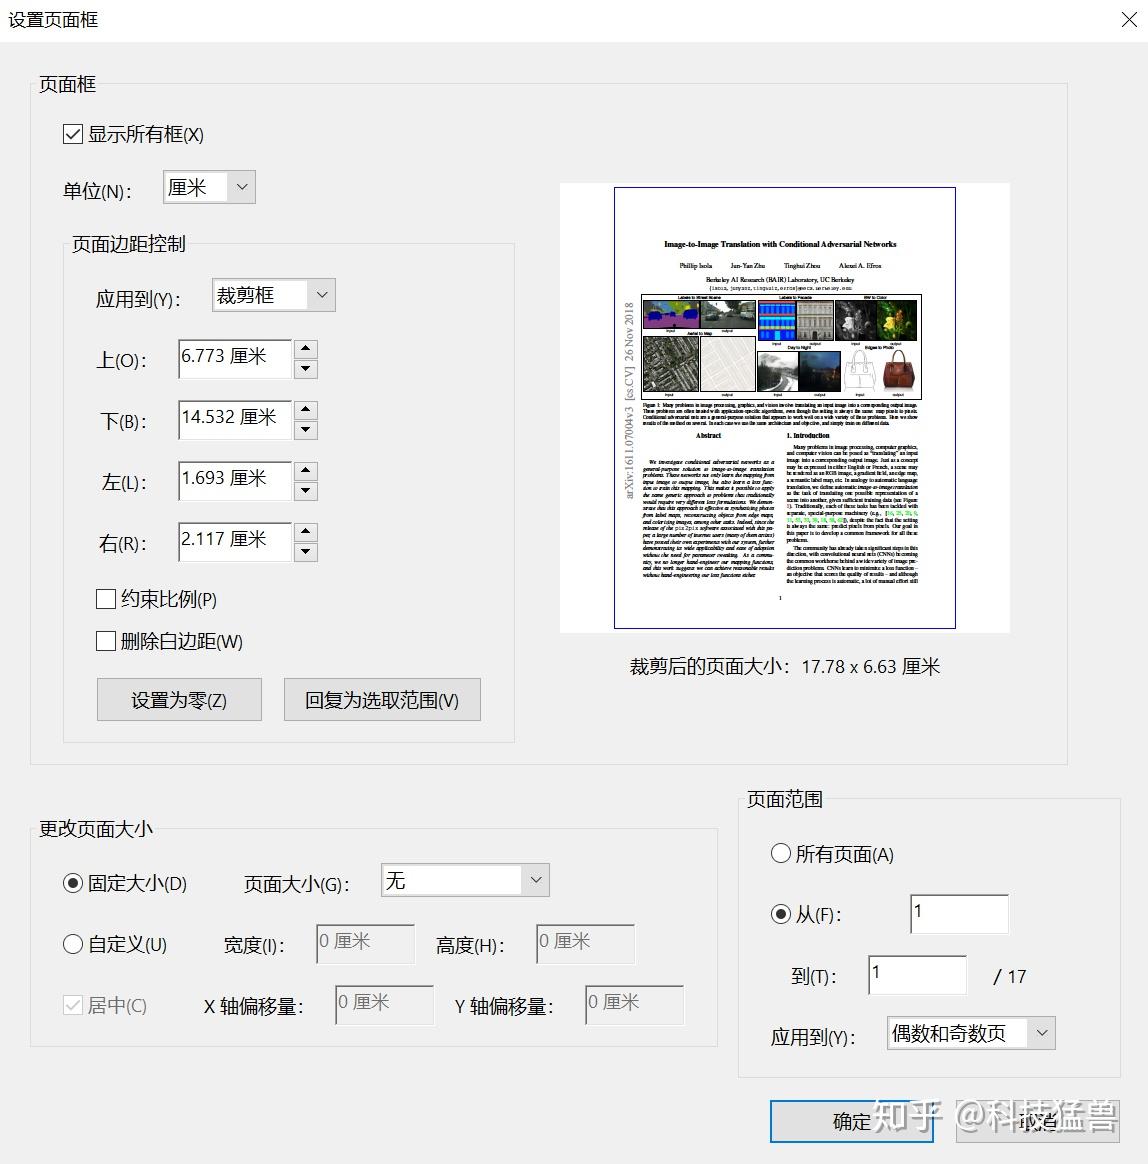Enable the 删除白边距(W) option
1148x1164 pixels.
(105, 641)
